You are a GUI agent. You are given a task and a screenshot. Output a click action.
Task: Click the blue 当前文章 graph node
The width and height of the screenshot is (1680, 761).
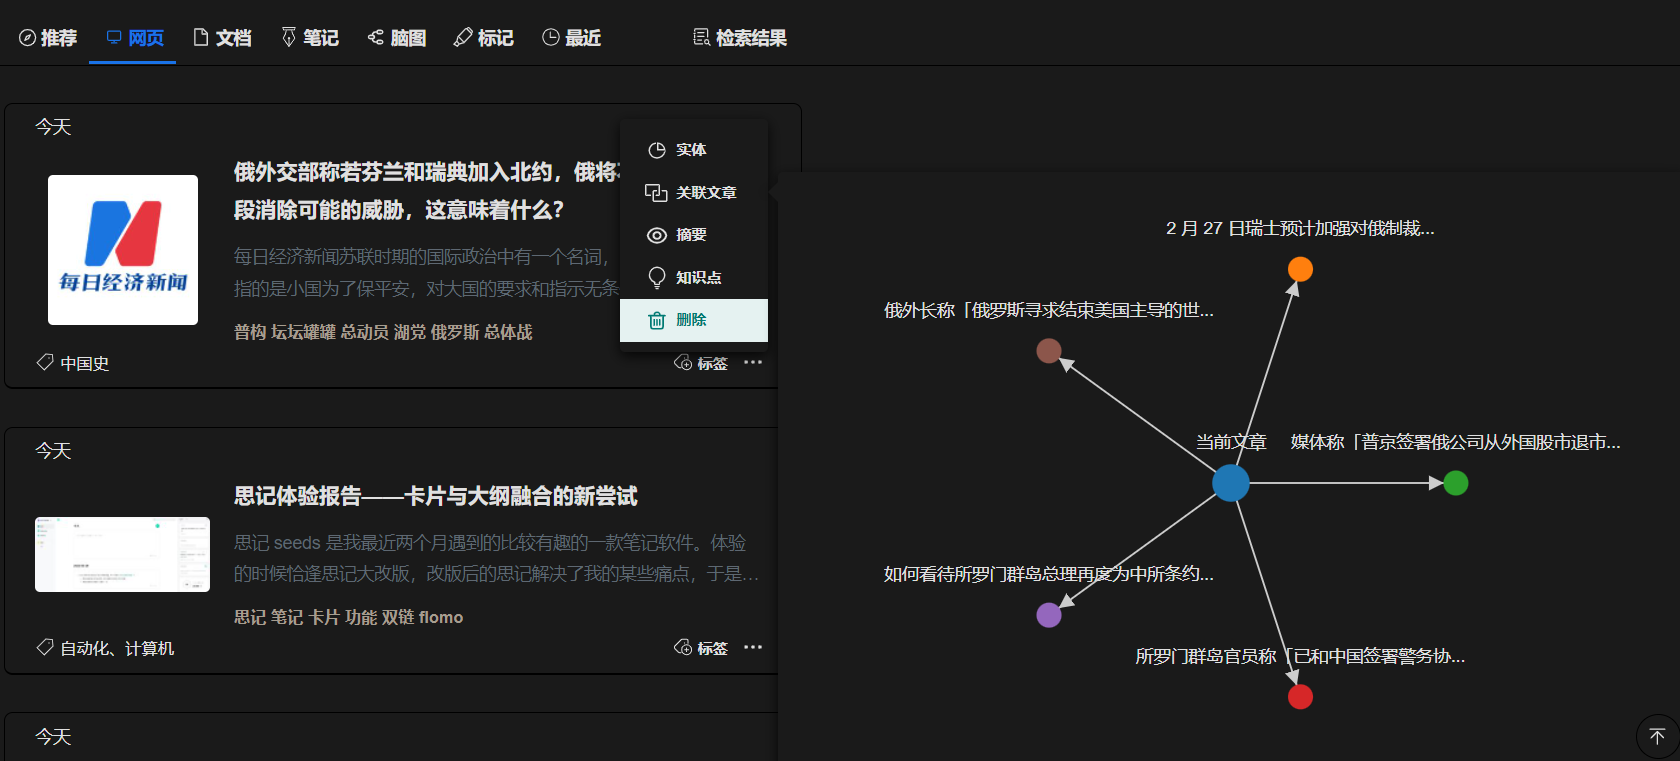[1231, 483]
